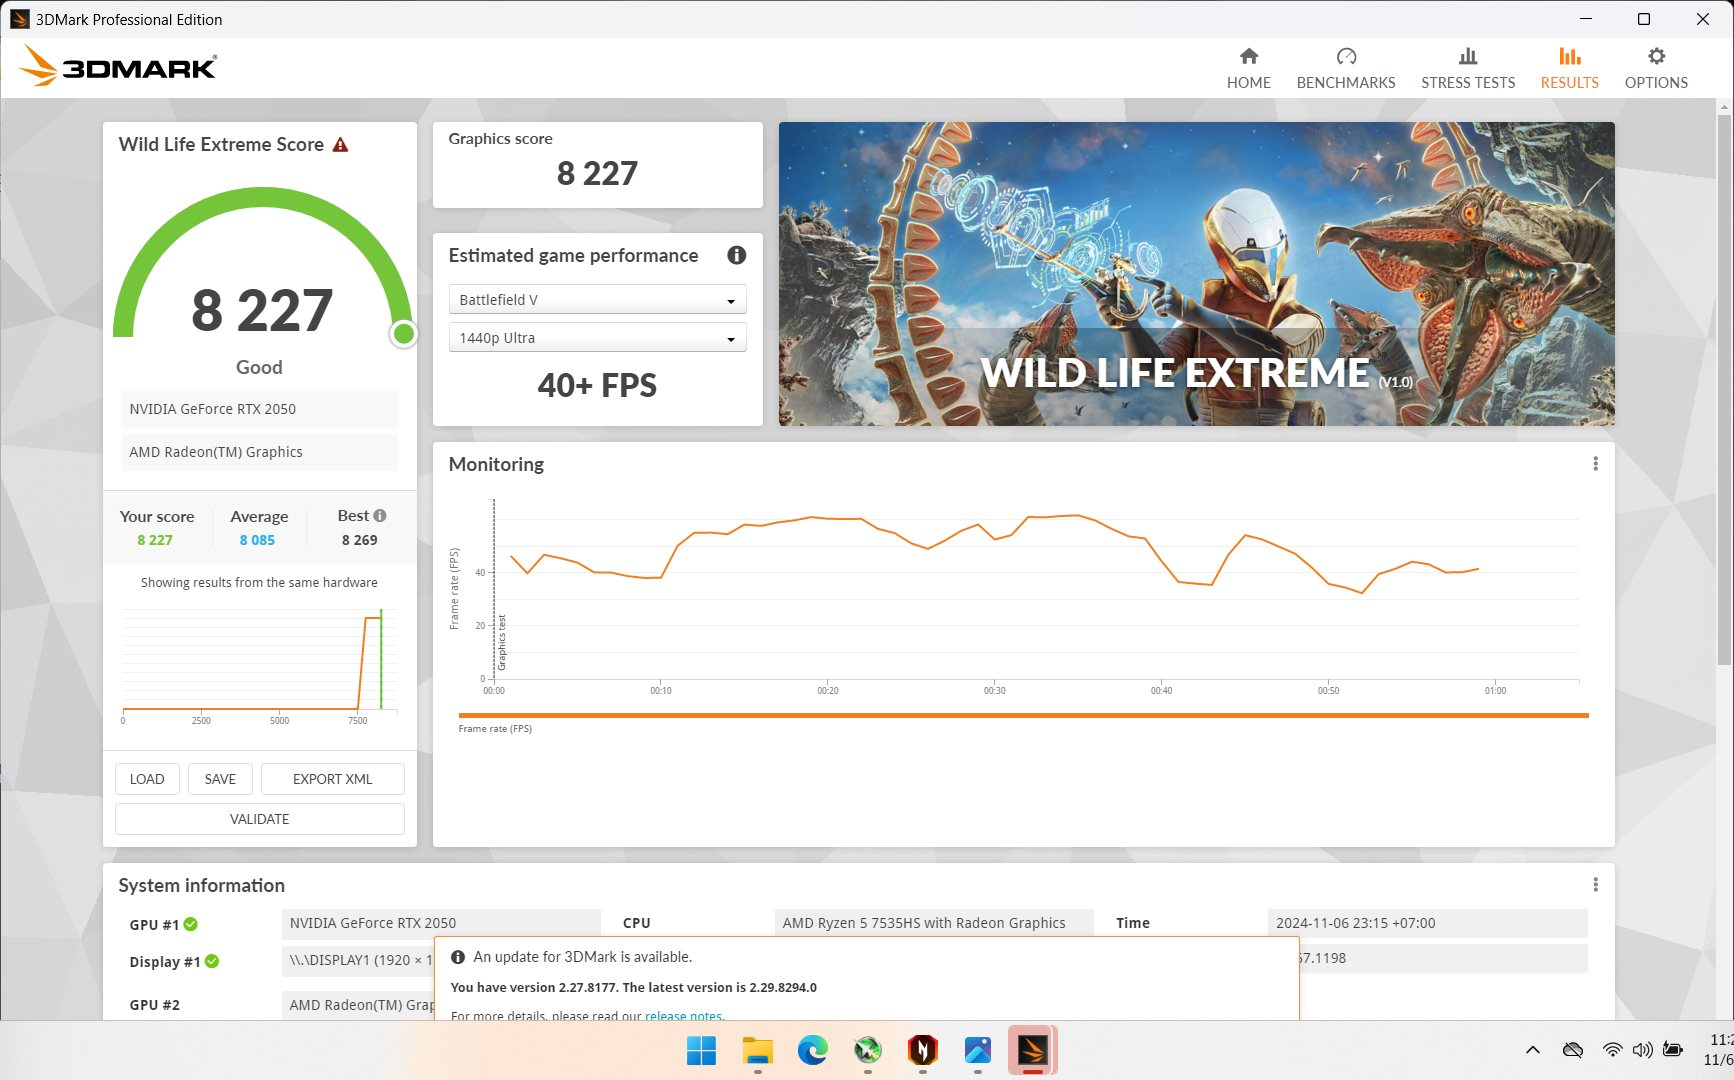Open Monitoring panel three-dot menu
The height and width of the screenshot is (1080, 1734).
[1595, 464]
